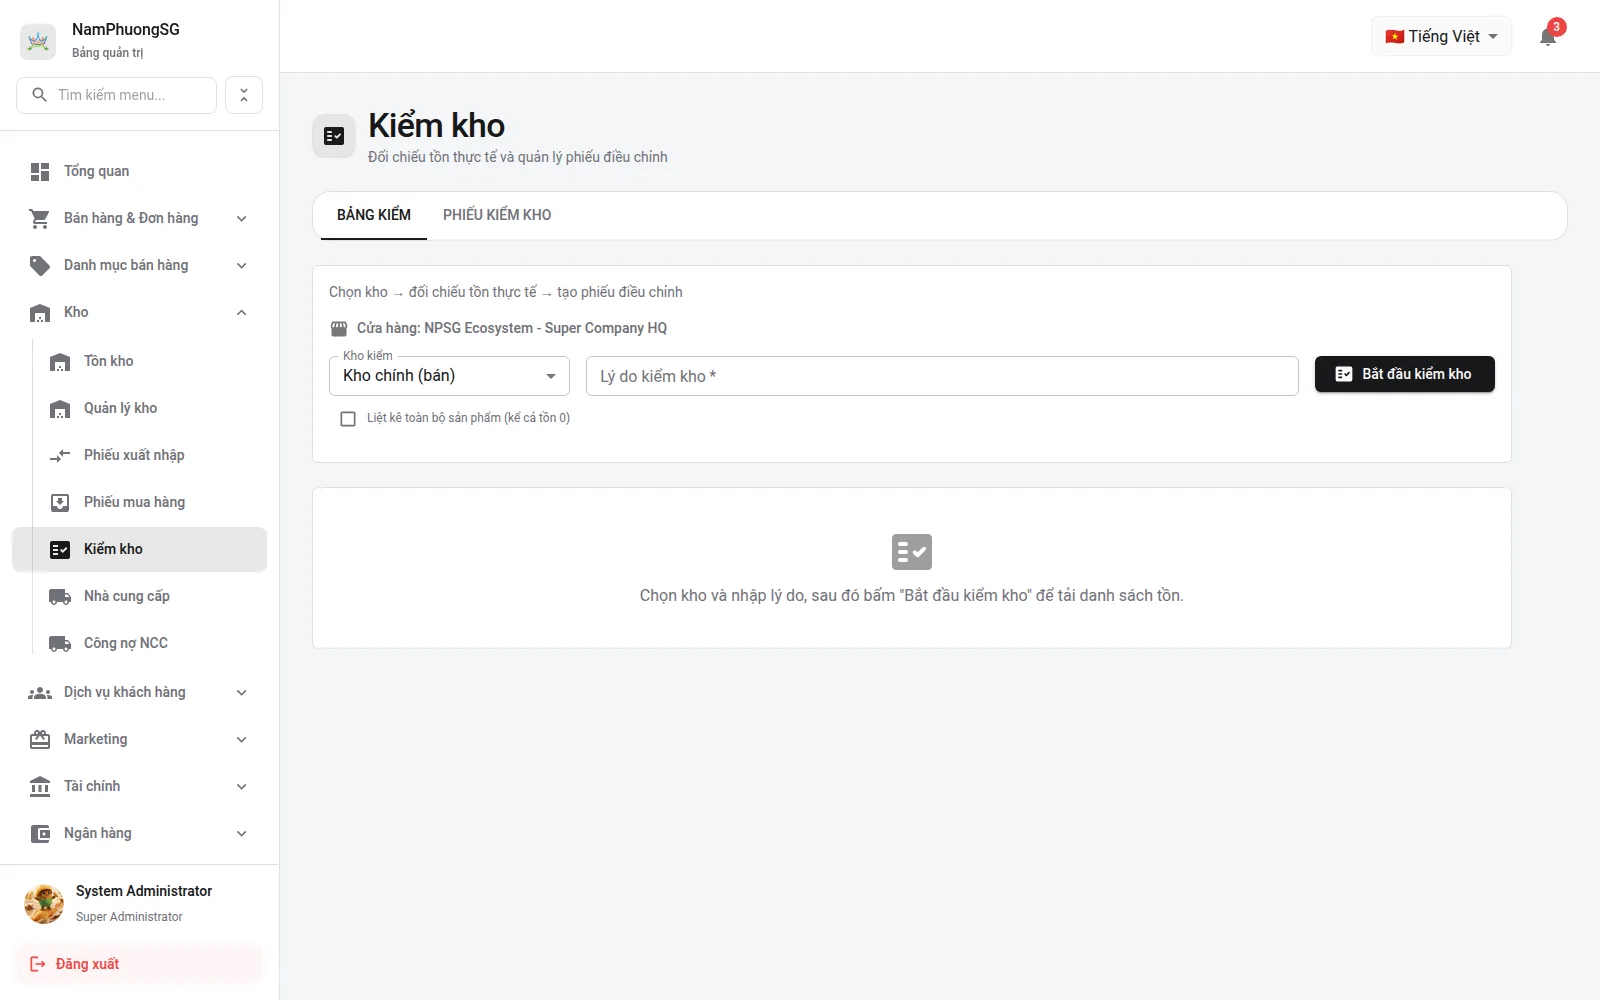Click the shopping cart icon for Bán hàng
The height and width of the screenshot is (1000, 1600).
tap(40, 219)
